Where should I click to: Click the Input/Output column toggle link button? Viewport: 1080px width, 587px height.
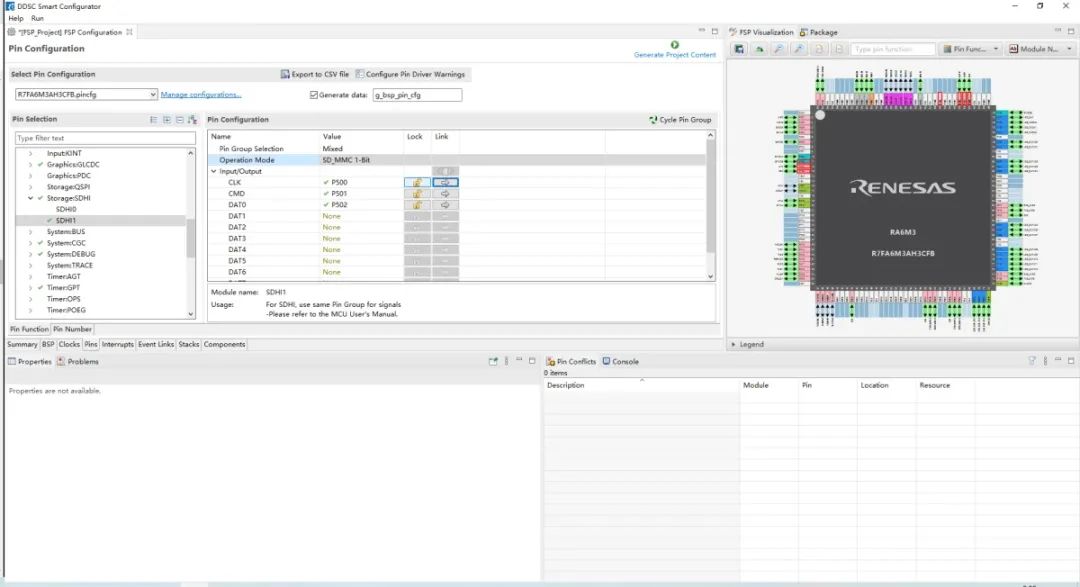click(445, 172)
